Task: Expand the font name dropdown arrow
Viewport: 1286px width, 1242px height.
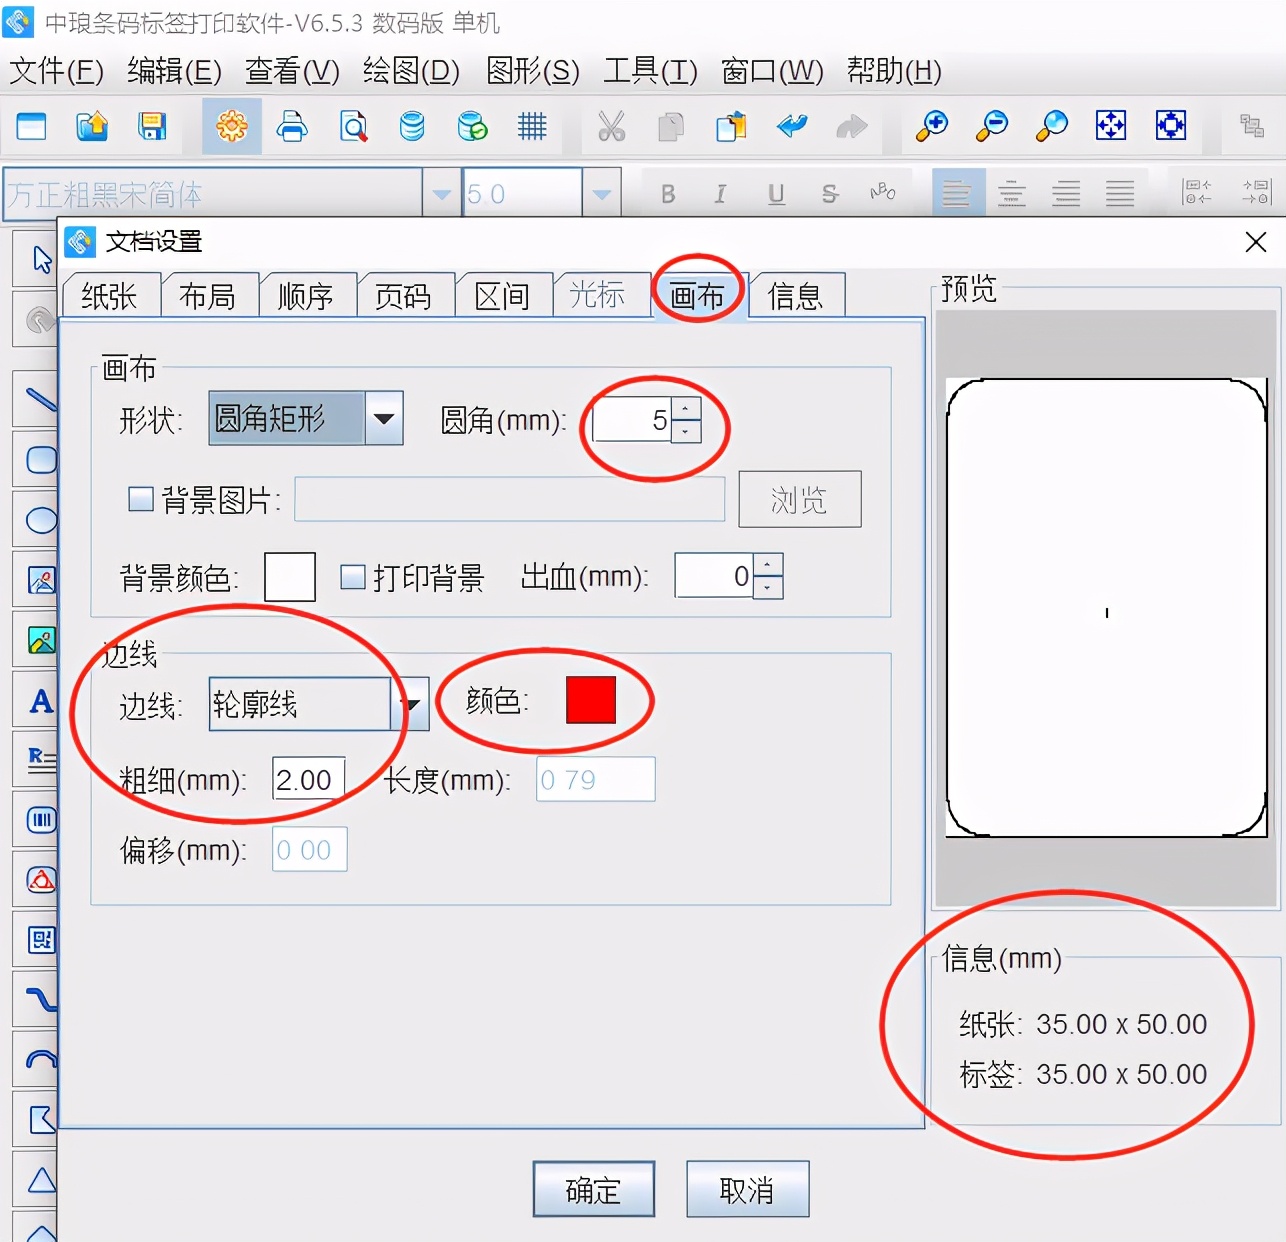Action: tap(442, 194)
